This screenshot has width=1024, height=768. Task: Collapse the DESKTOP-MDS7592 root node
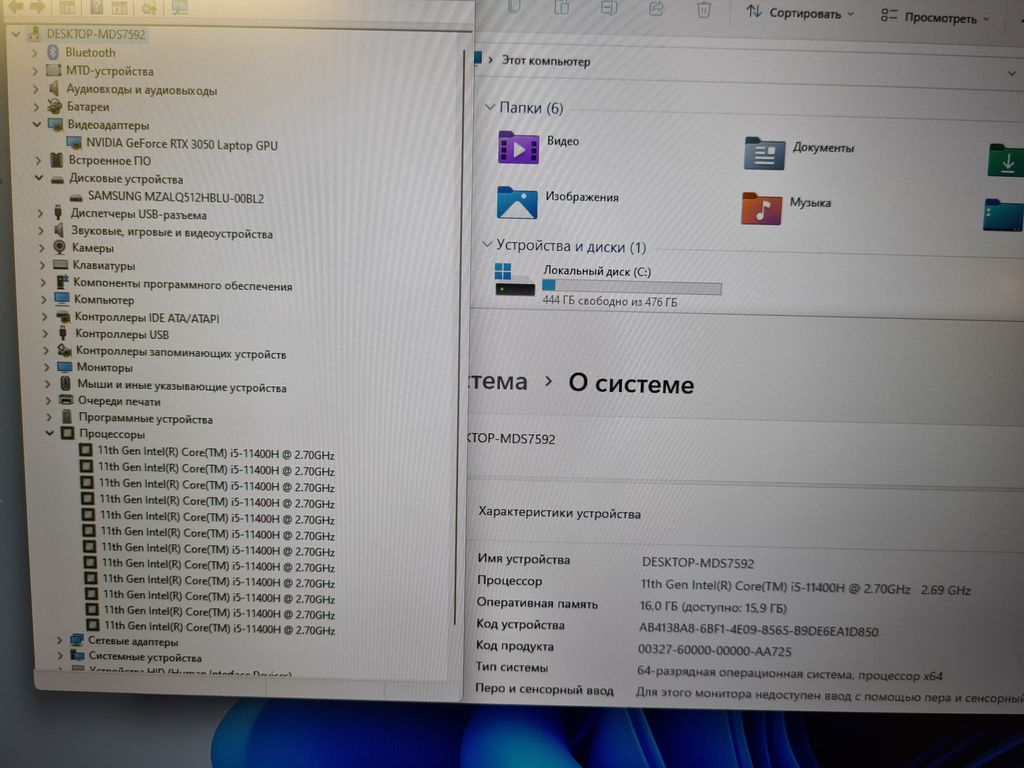pos(16,33)
